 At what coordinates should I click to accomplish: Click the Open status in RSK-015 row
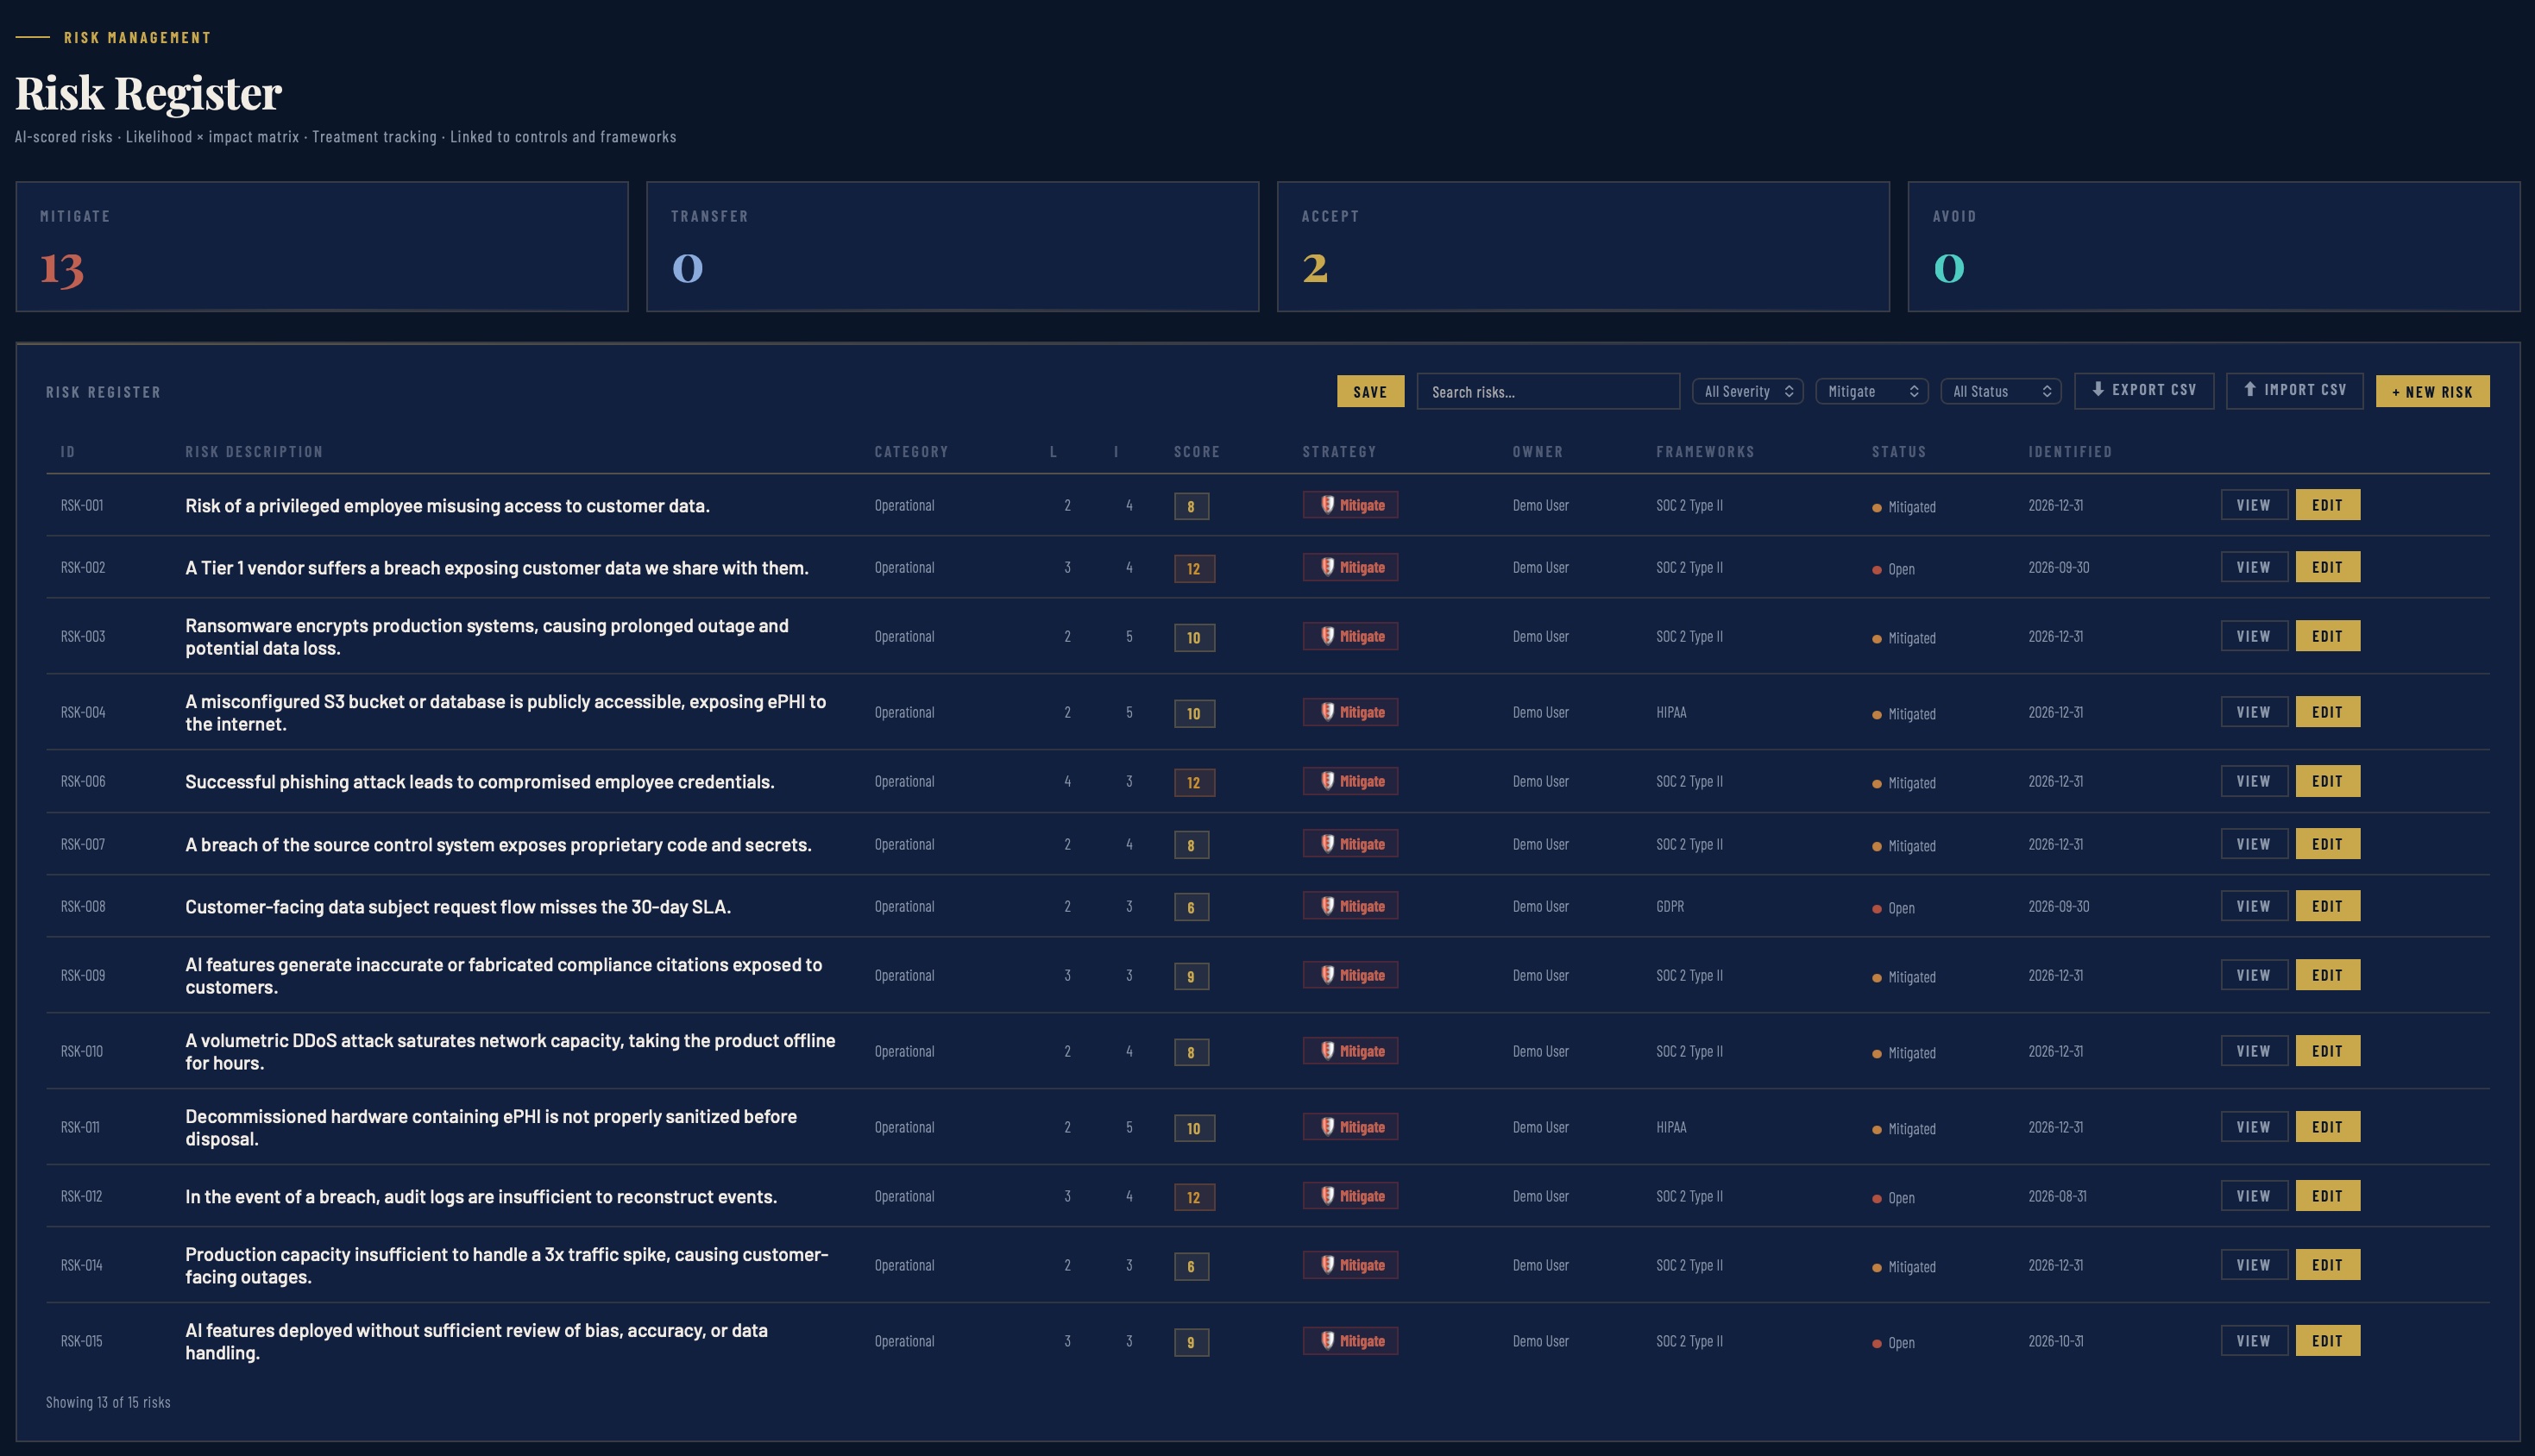(x=1894, y=1343)
